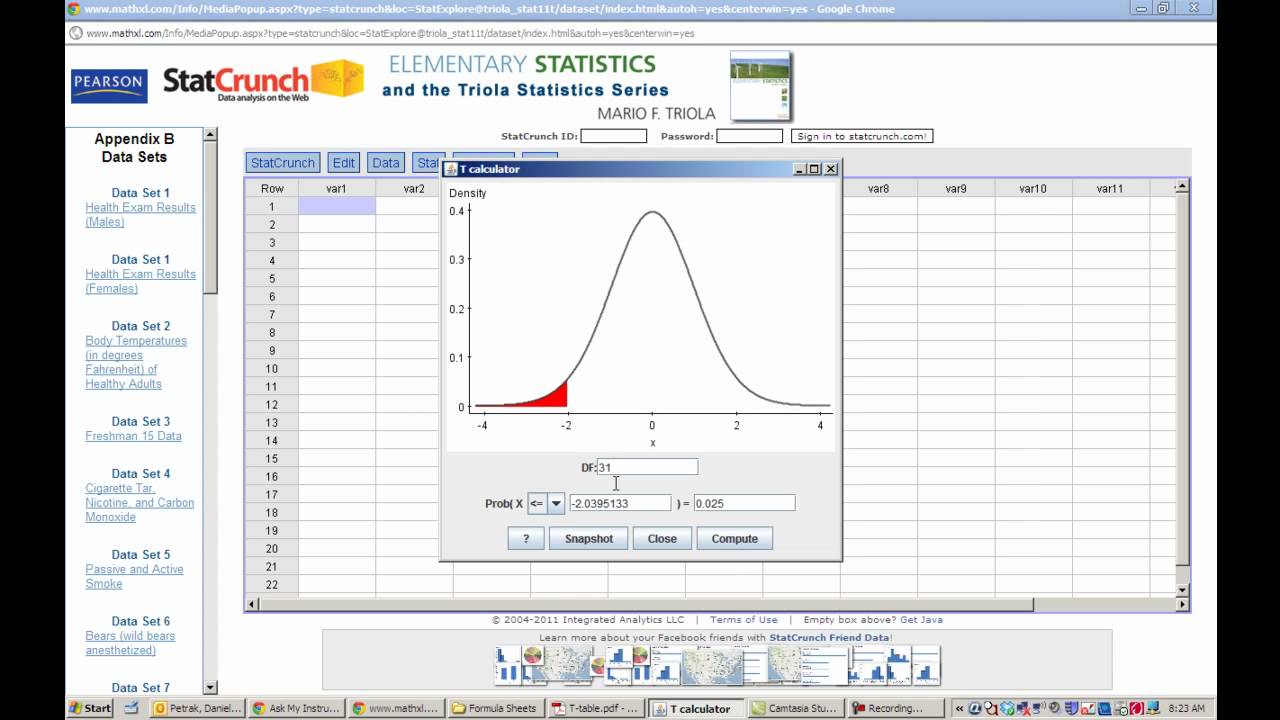1280x720 pixels.
Task: Open Body Temperatures of Healthy Adults link
Action: point(136,362)
